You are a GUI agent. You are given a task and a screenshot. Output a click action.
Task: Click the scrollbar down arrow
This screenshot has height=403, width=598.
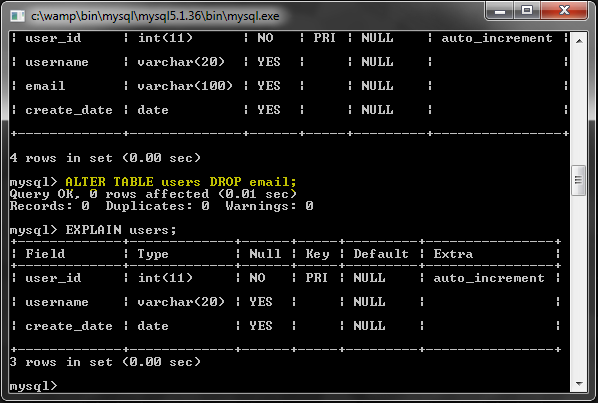[579, 384]
